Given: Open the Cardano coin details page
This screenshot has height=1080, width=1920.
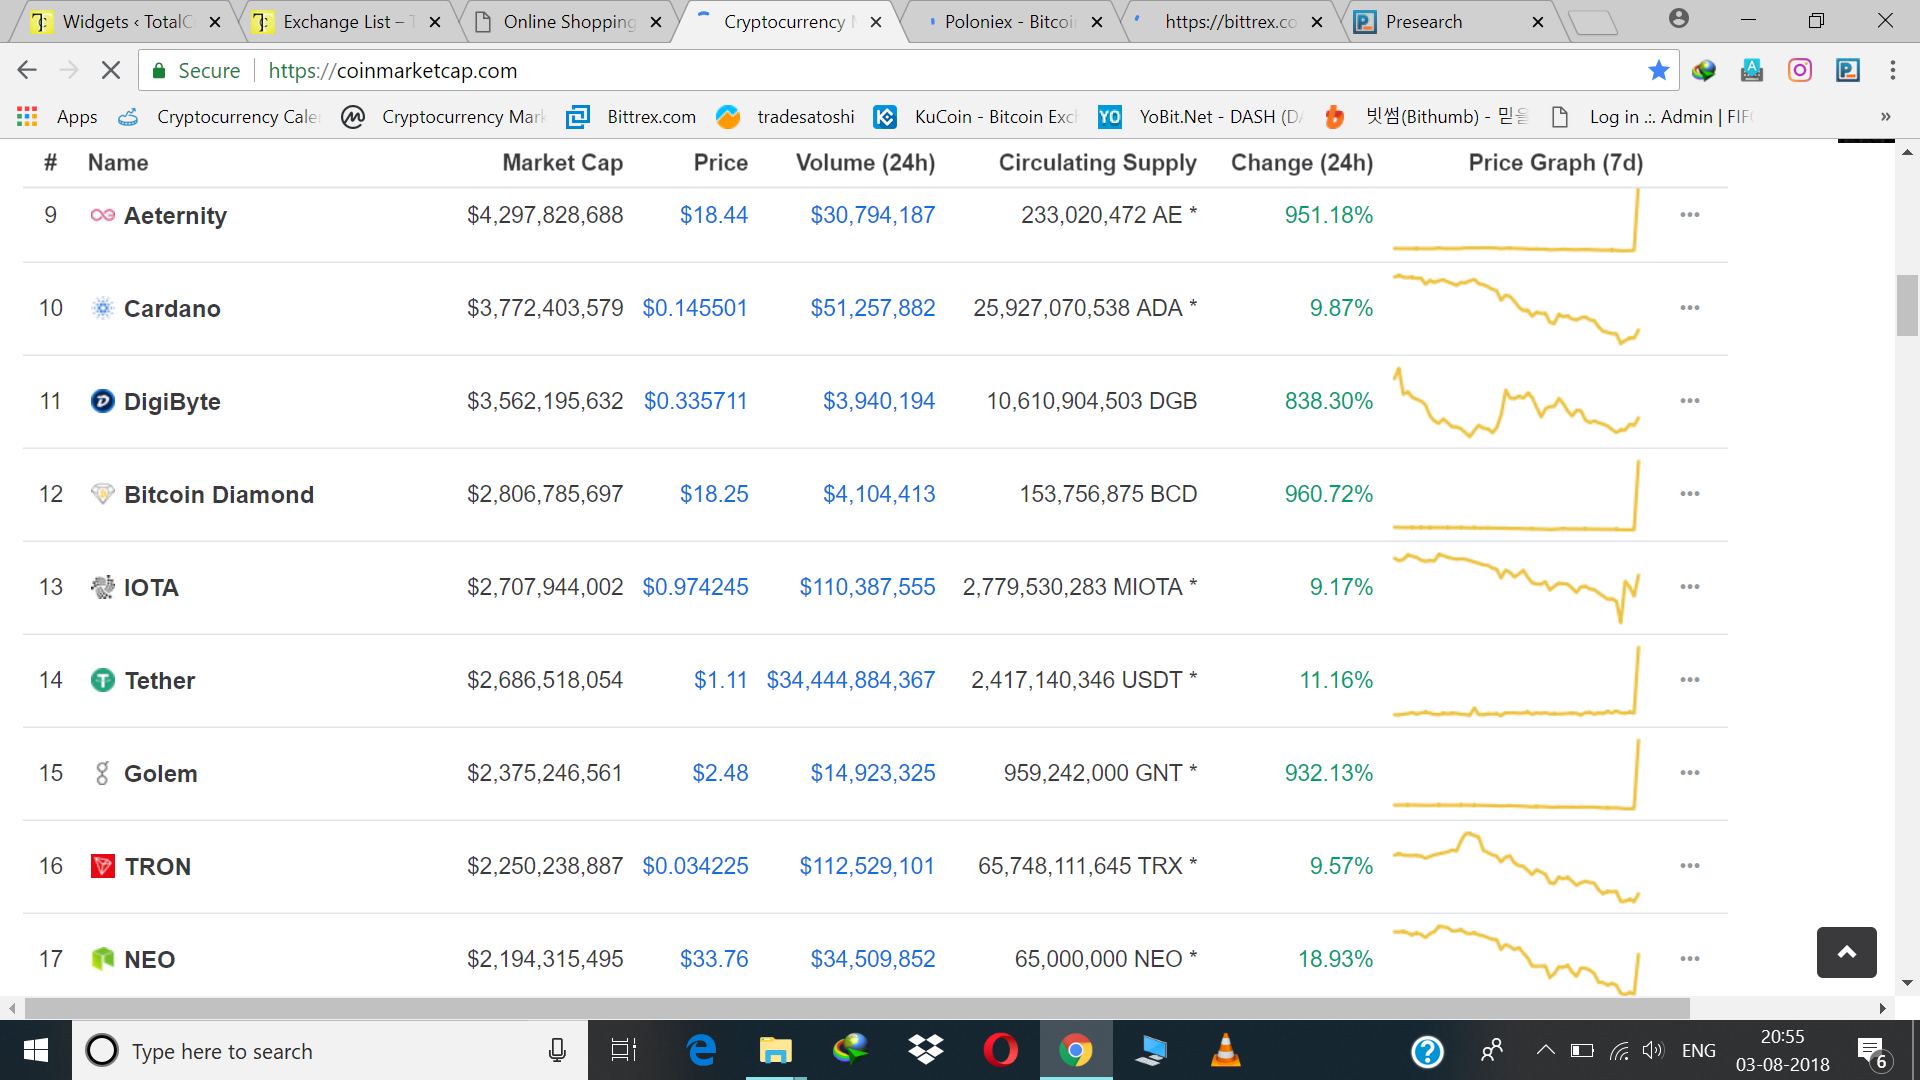Looking at the screenshot, I should pos(172,308).
